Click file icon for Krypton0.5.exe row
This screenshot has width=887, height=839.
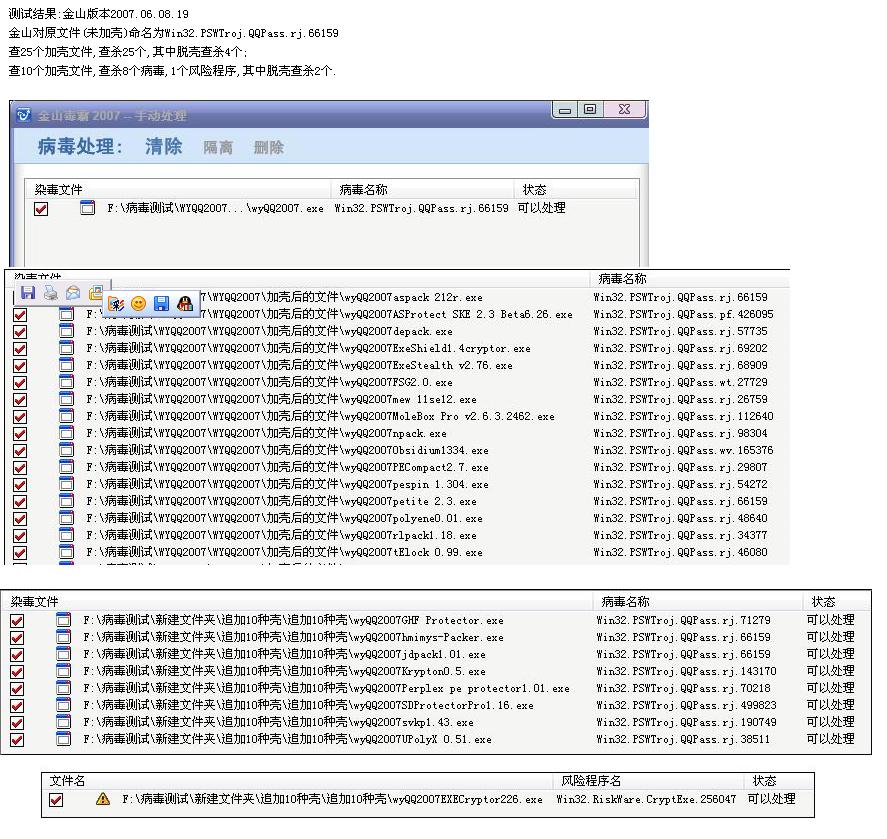pyautogui.click(x=63, y=671)
